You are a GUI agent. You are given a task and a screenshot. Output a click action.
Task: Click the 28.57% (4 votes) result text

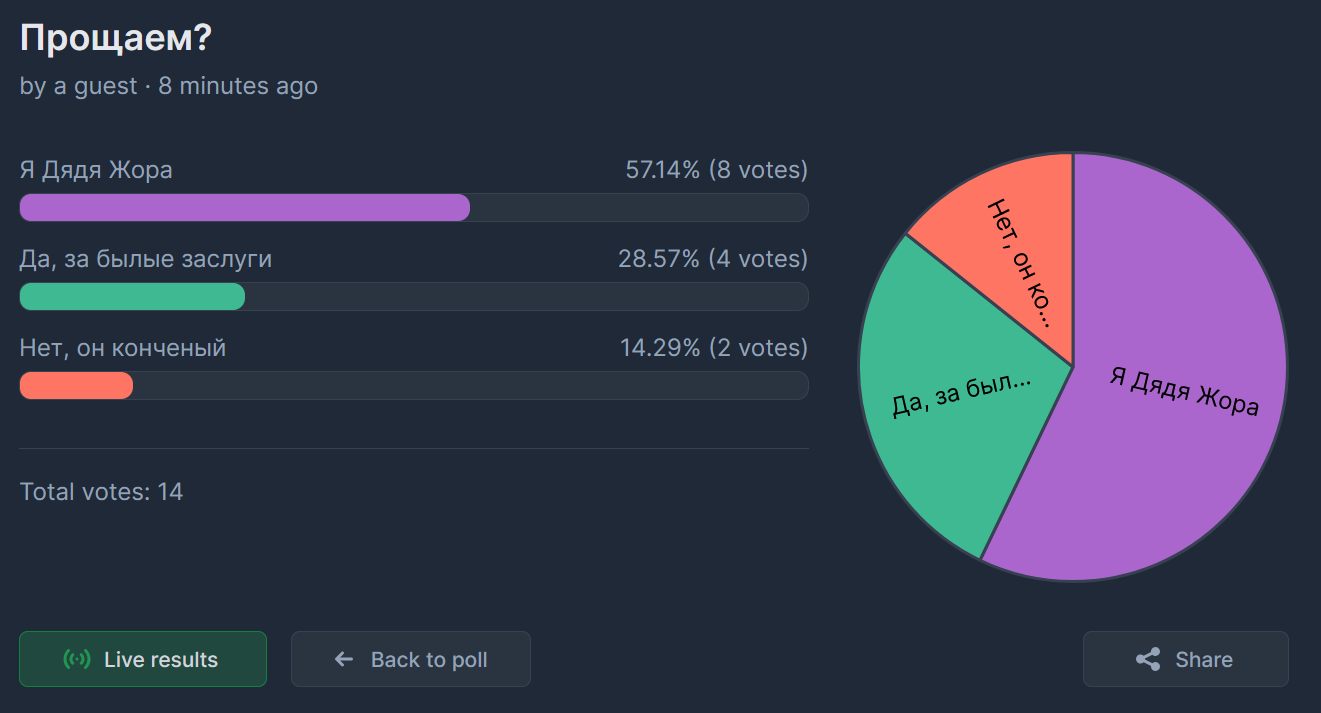tap(713, 259)
